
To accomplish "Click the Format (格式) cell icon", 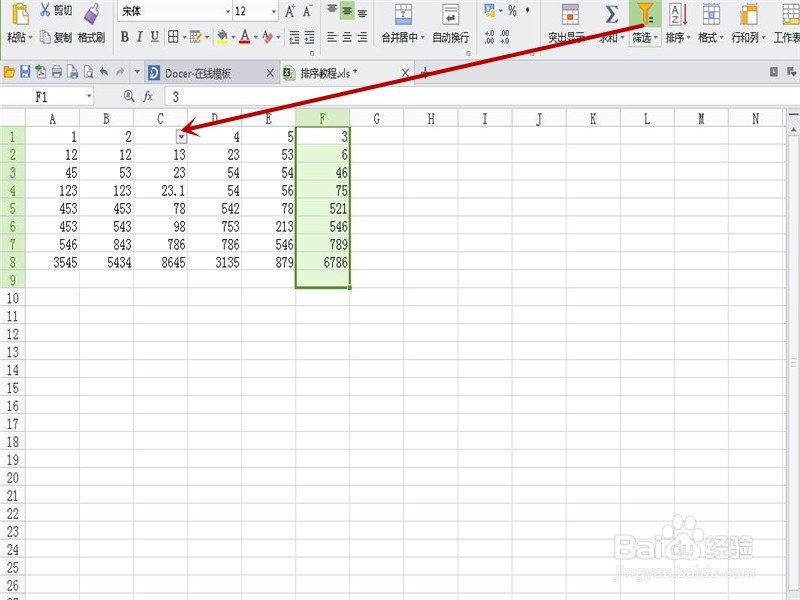I will click(711, 14).
